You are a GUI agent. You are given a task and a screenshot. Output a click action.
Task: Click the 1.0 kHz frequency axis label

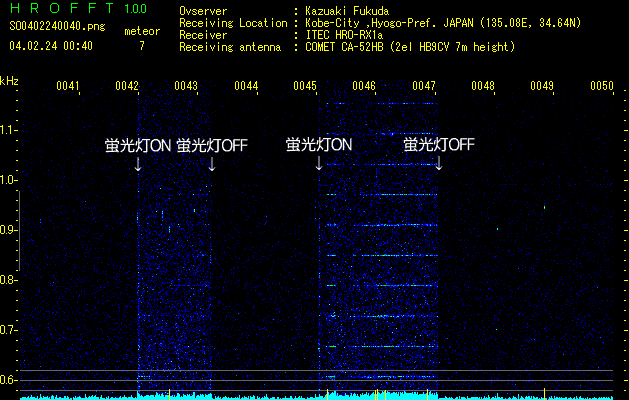(x=9, y=180)
